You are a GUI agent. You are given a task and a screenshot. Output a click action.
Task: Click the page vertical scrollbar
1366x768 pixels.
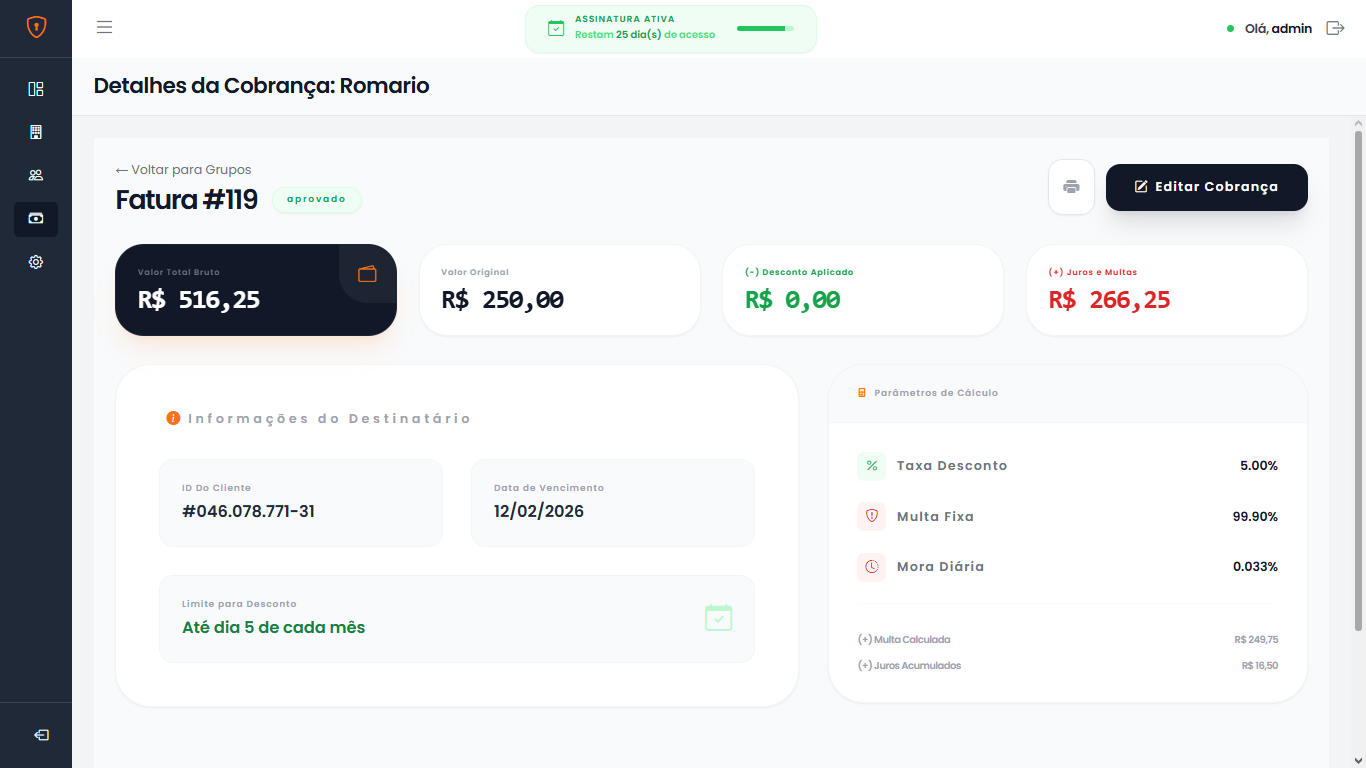click(x=1358, y=380)
